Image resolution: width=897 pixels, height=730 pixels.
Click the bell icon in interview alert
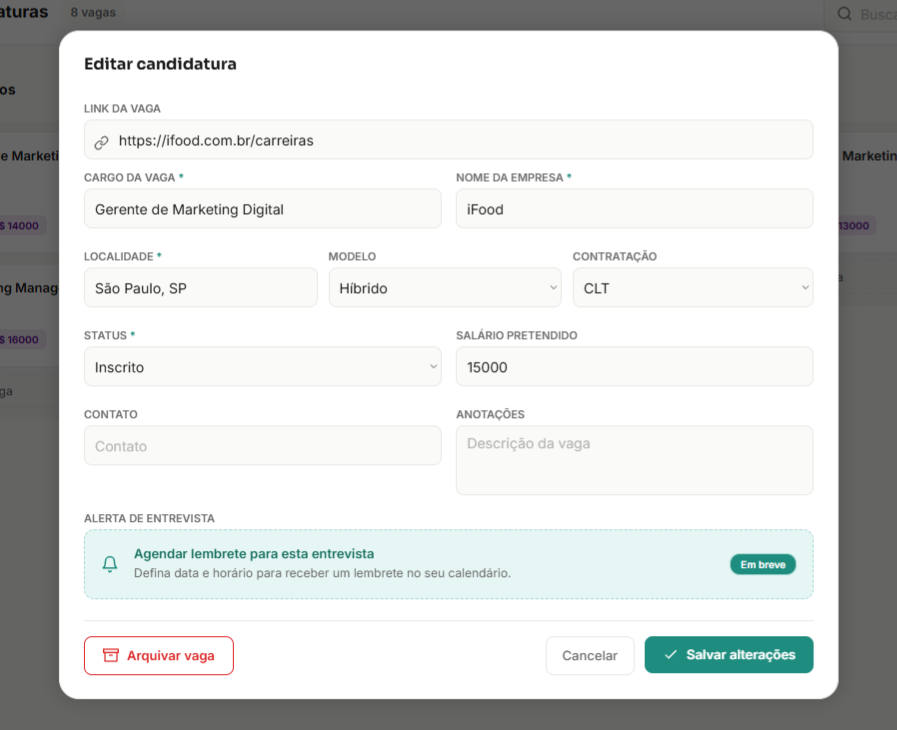pos(110,564)
